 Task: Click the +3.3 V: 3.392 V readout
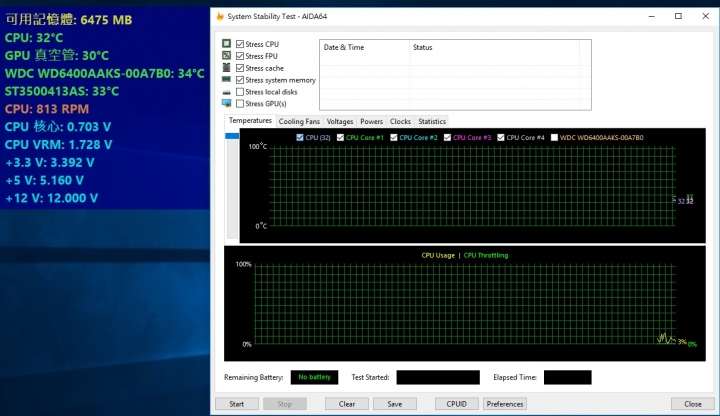(50, 163)
